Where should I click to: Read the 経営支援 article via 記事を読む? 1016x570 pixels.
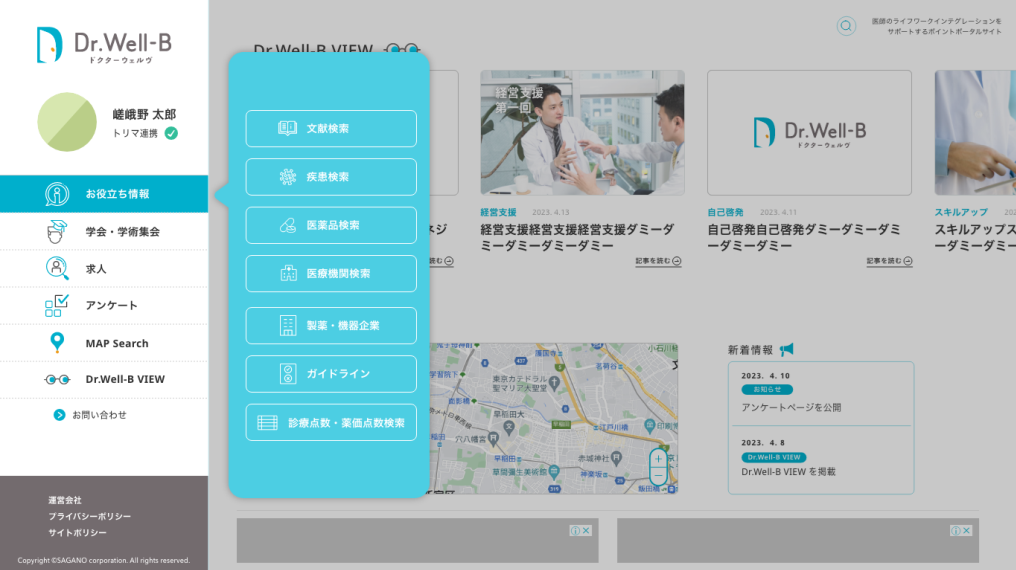(658, 261)
